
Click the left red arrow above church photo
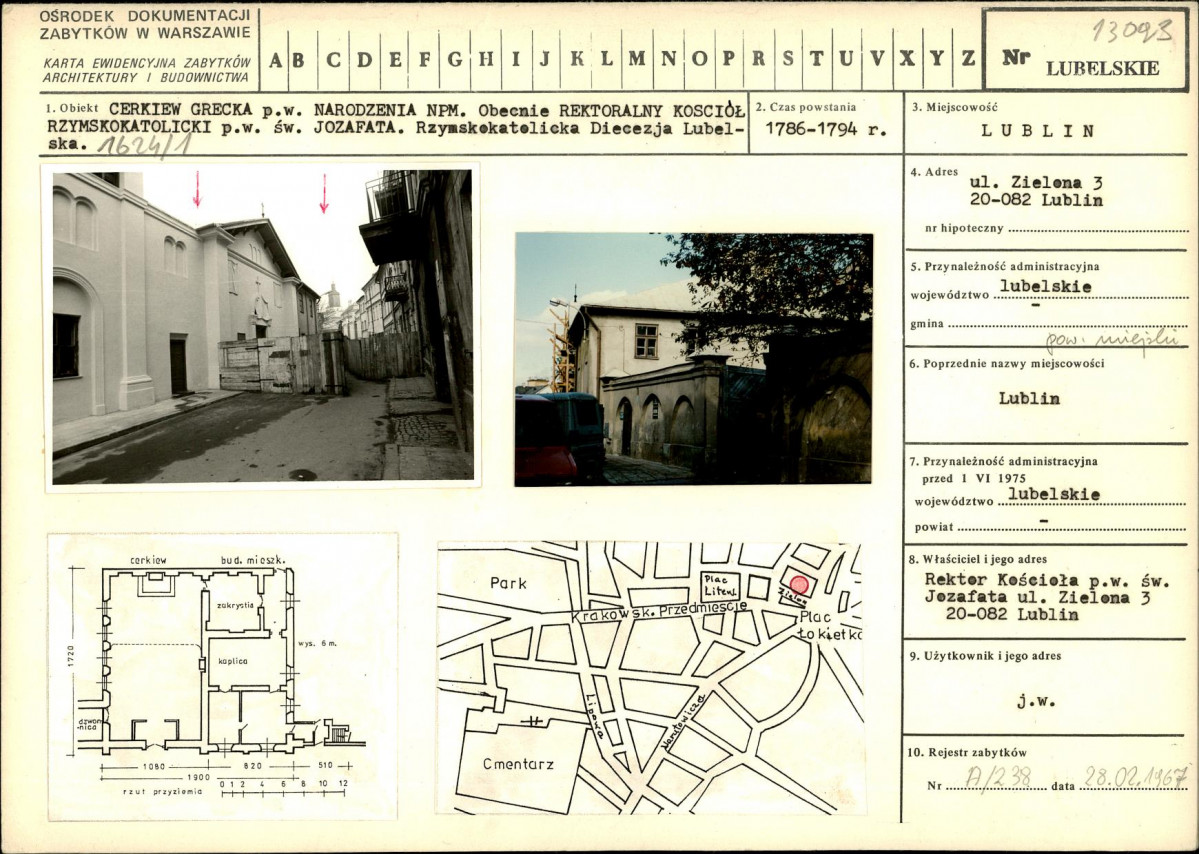(x=197, y=189)
